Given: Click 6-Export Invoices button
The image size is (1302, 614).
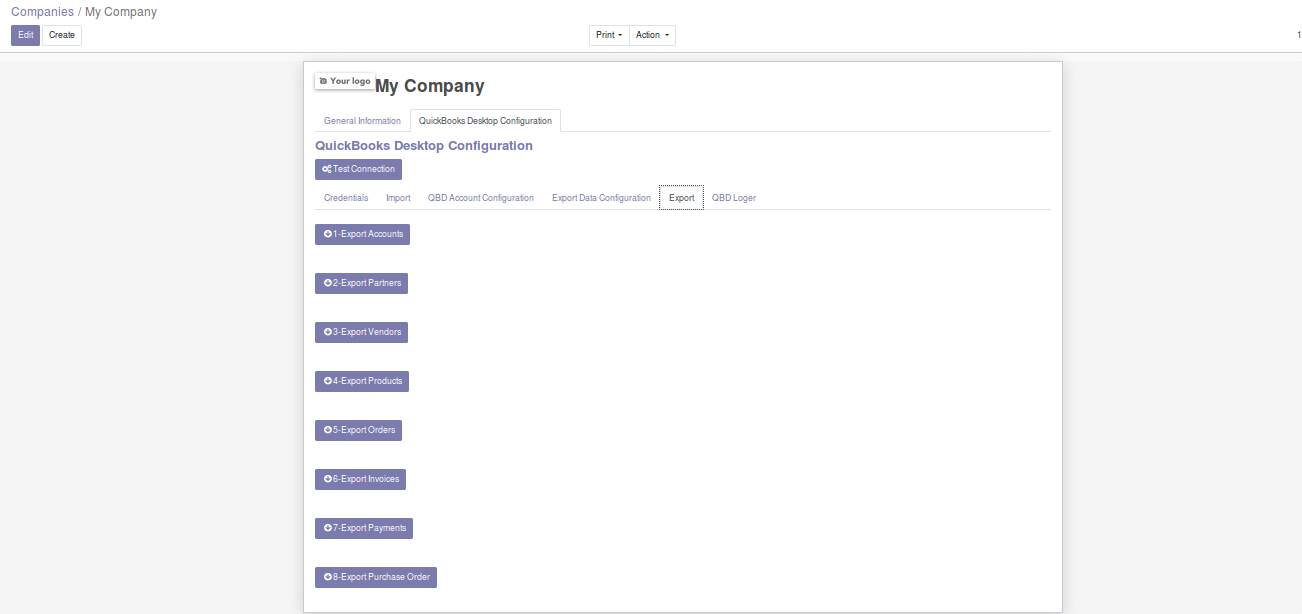Looking at the screenshot, I should click(x=360, y=479).
